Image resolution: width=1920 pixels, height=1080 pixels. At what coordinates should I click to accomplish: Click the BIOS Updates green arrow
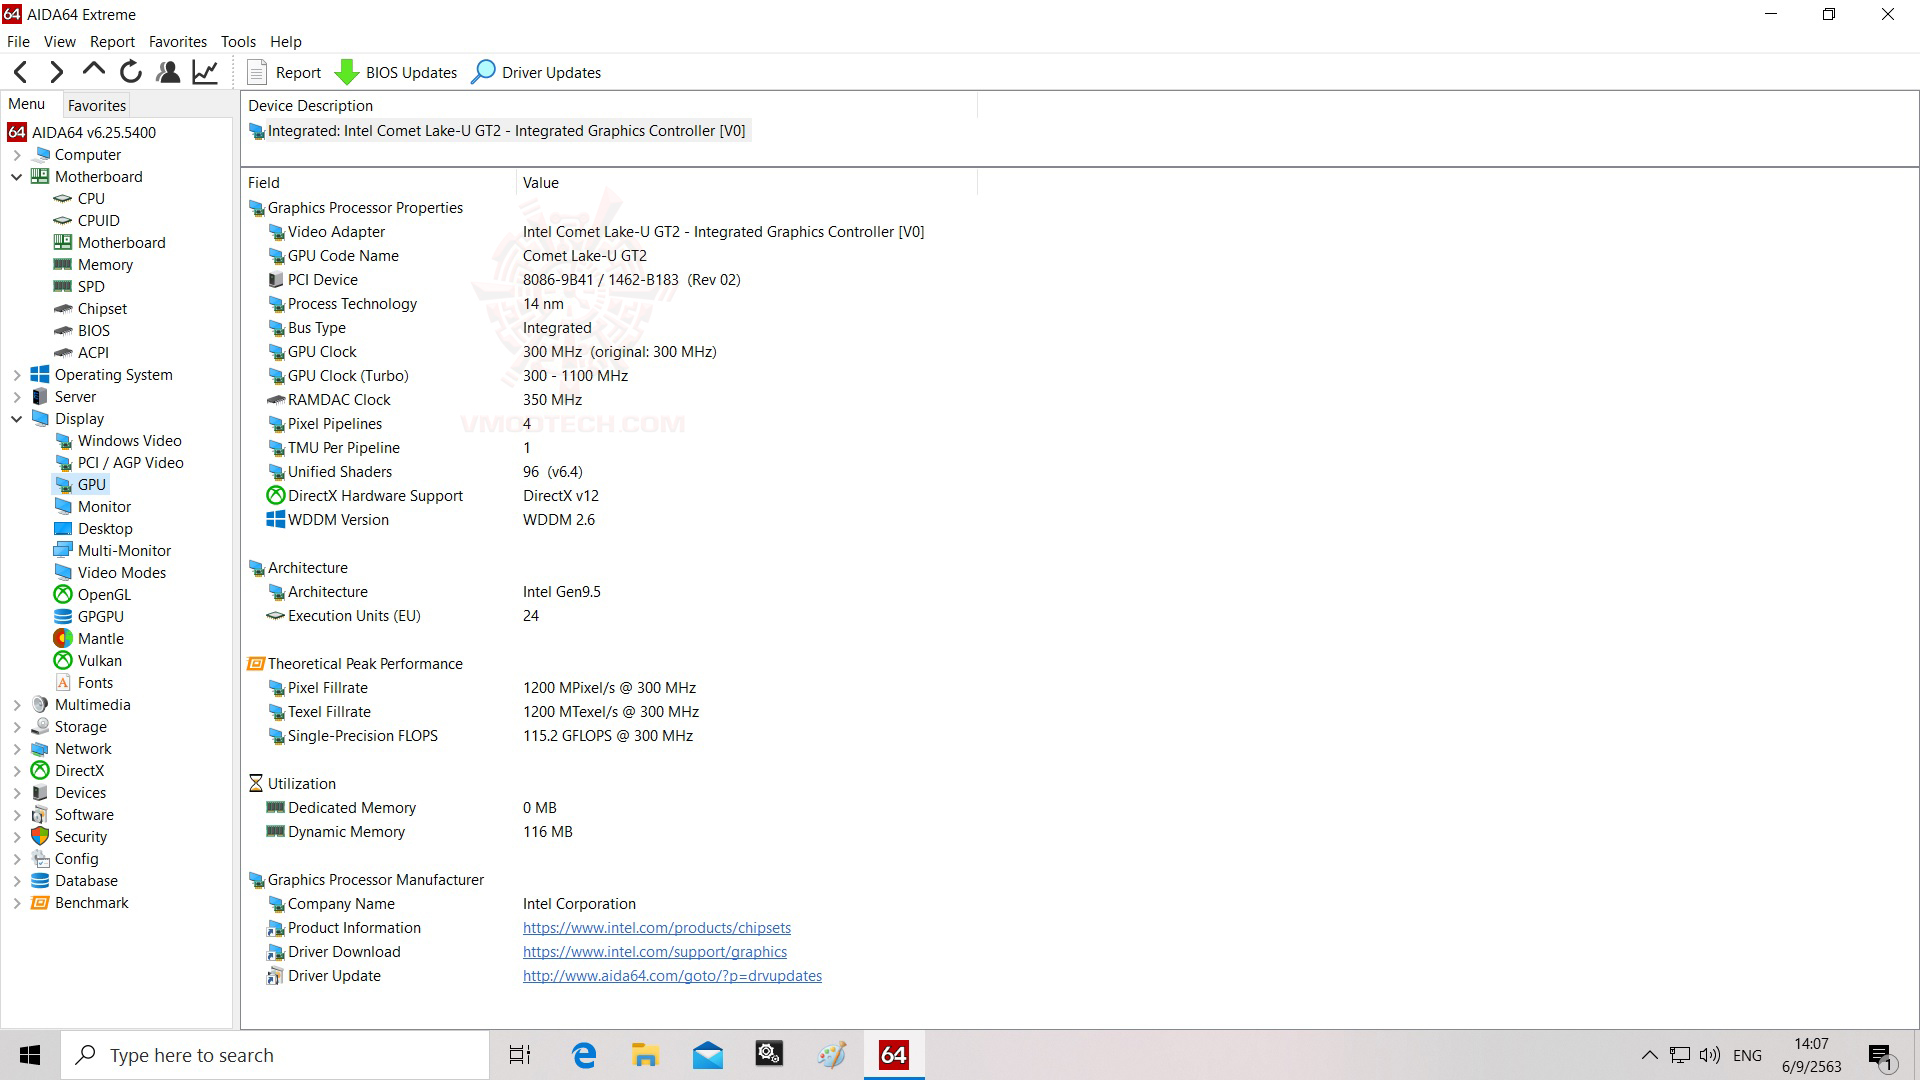tap(347, 72)
